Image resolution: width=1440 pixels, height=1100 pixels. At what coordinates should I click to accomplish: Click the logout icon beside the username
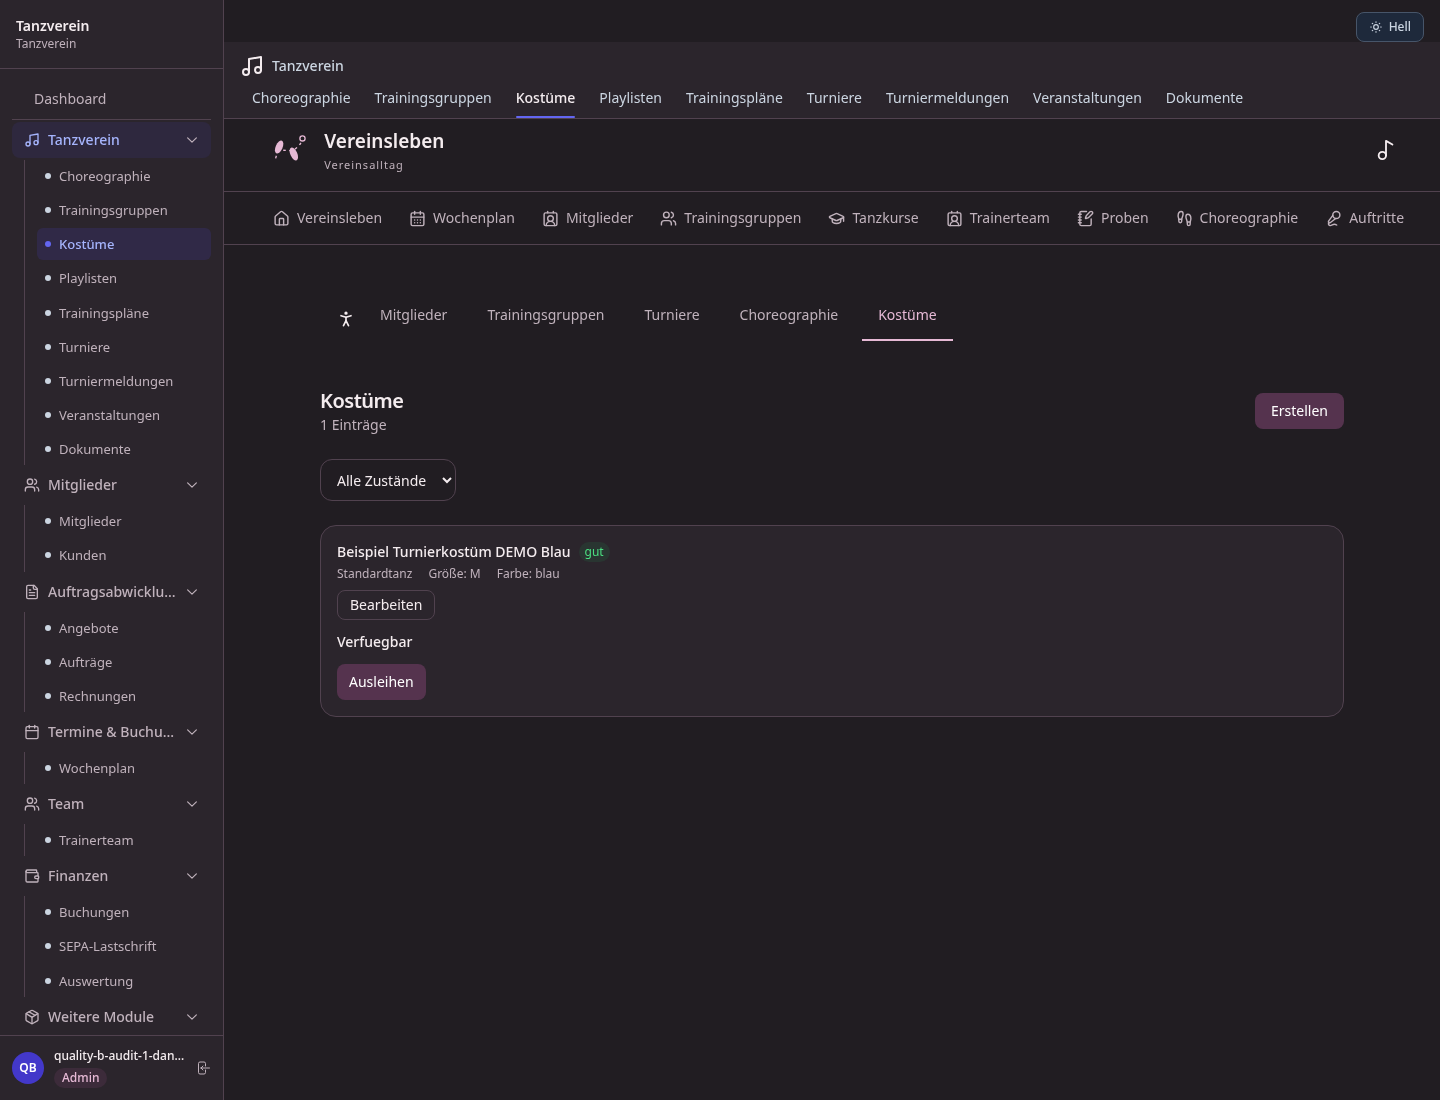point(203,1068)
